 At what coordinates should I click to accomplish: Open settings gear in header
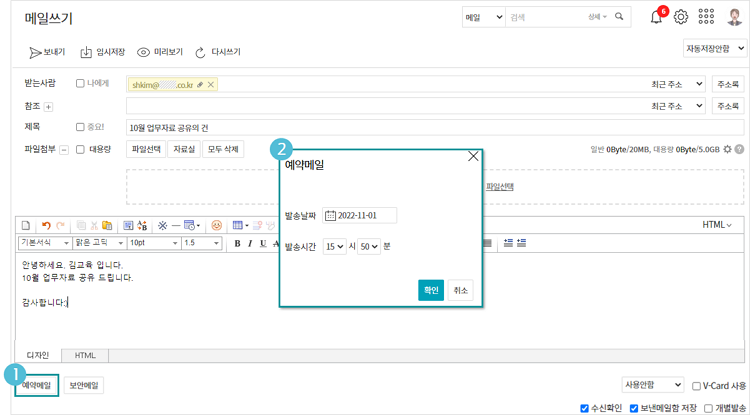pos(681,17)
